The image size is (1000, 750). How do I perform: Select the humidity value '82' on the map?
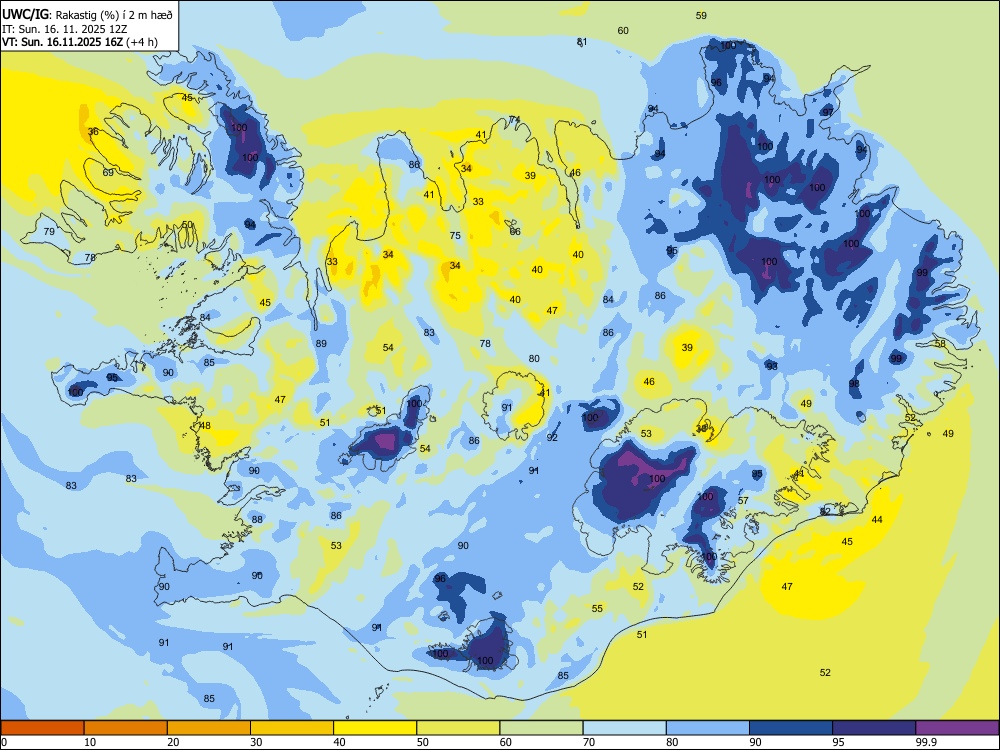[825, 511]
